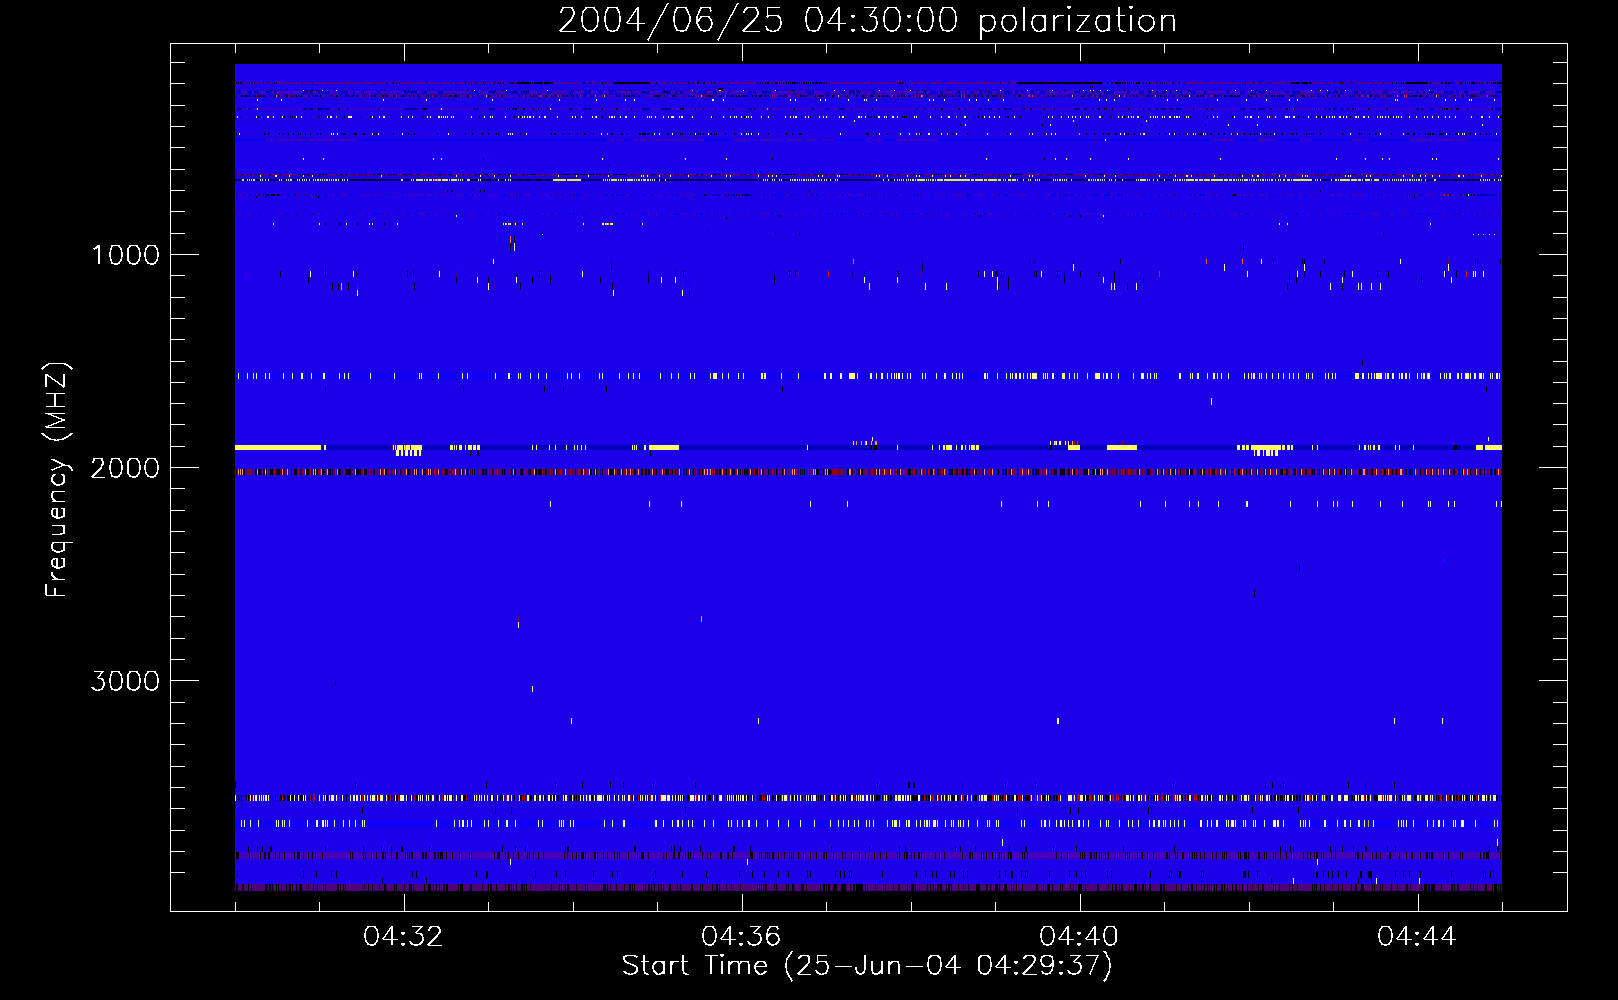The height and width of the screenshot is (1000, 1618).
Task: Click the 3000 frequency tick label
Action: point(125,681)
